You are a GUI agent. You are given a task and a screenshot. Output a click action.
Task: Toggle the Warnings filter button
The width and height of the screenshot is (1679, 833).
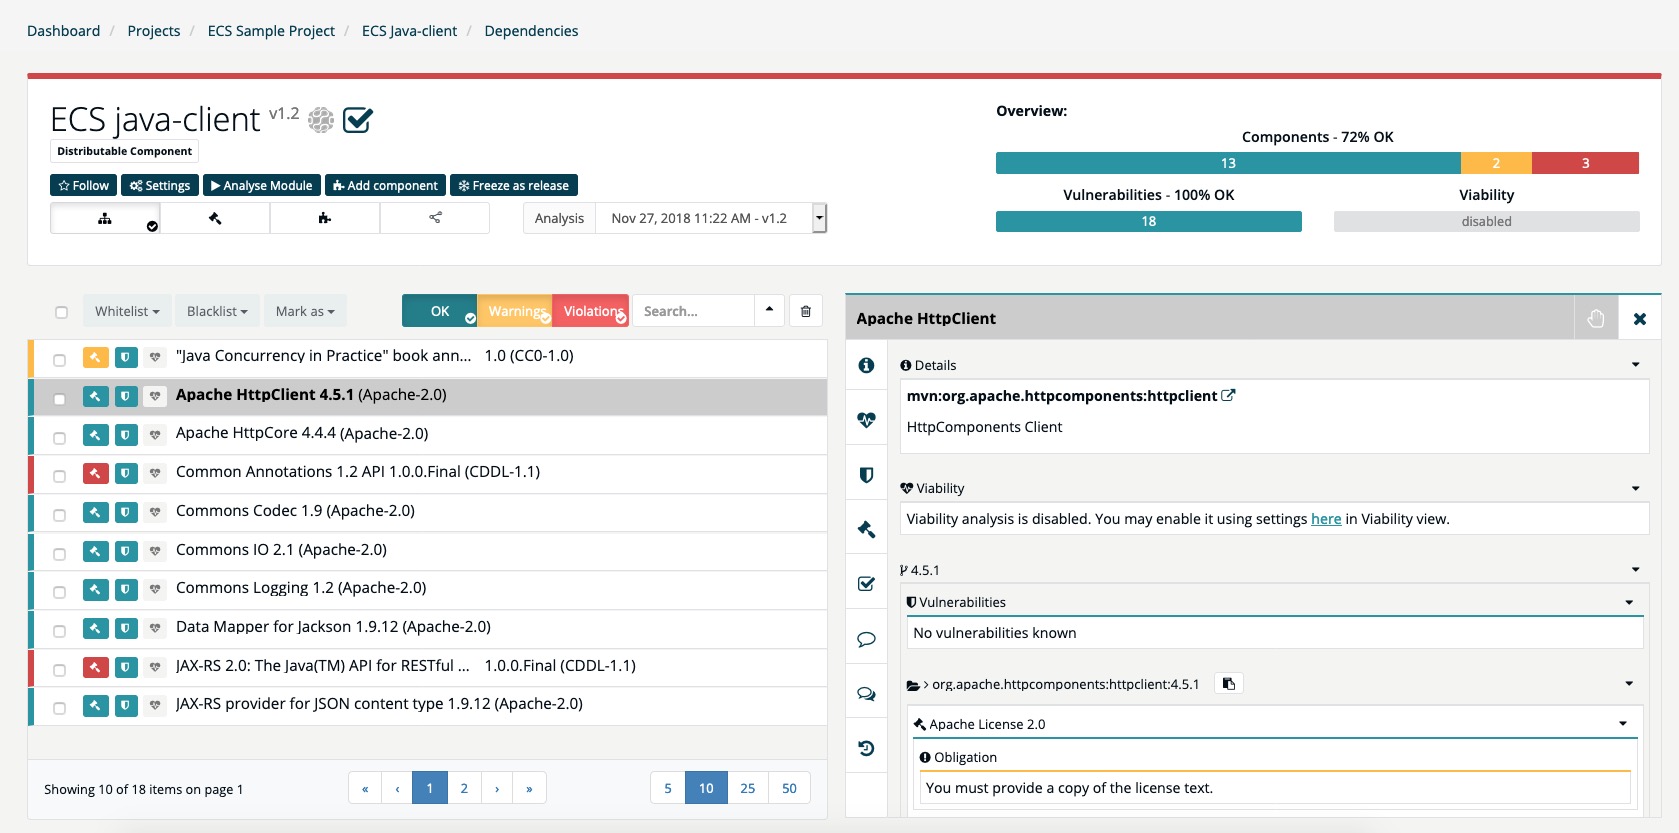(x=515, y=311)
